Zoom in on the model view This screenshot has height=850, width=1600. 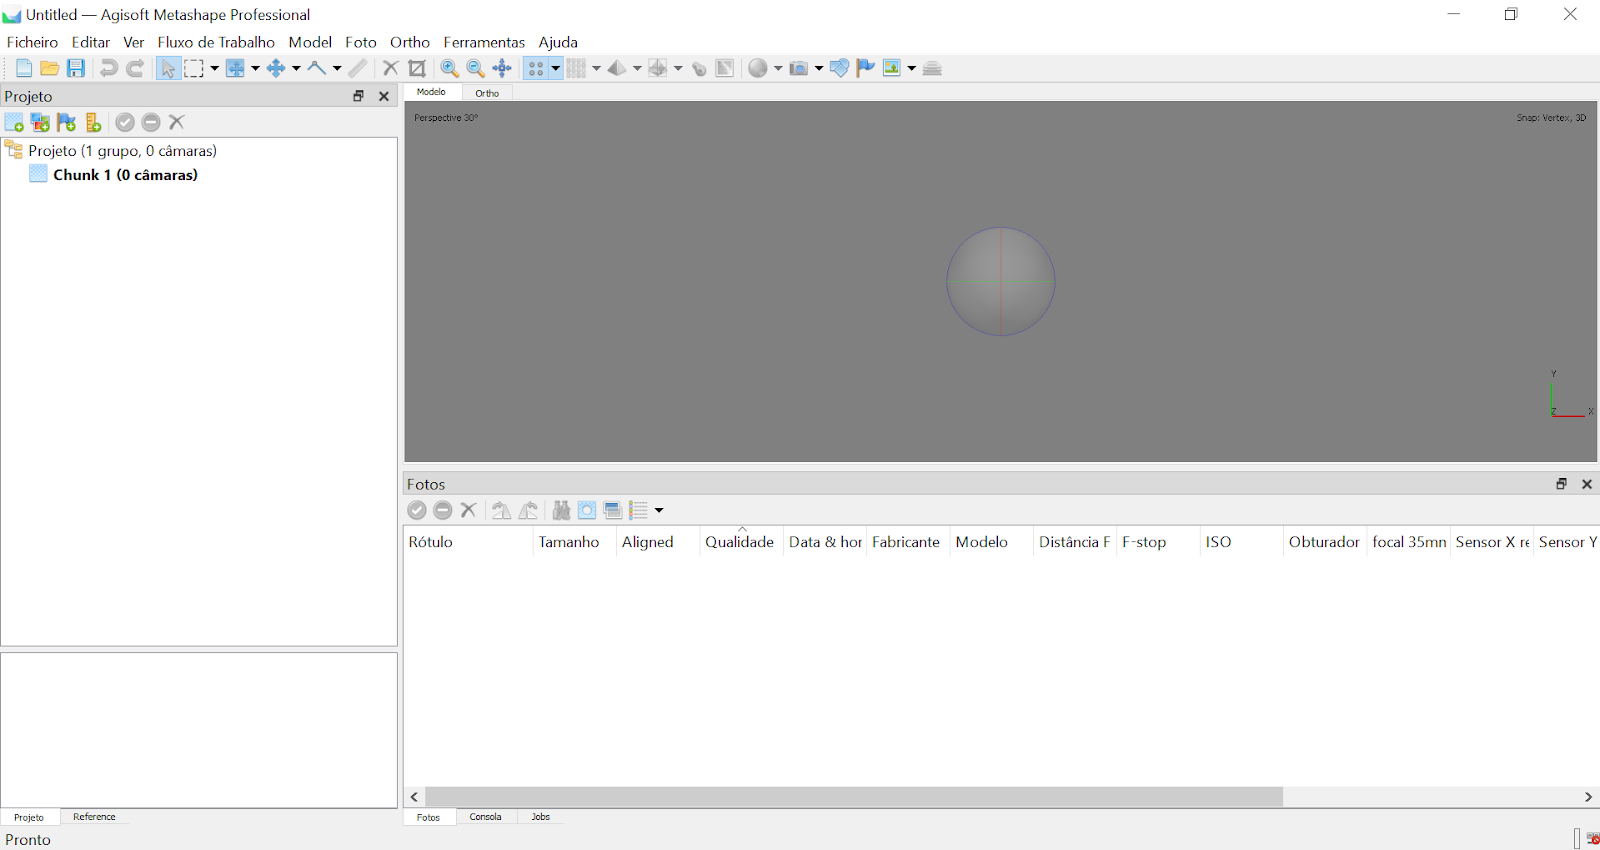point(450,68)
